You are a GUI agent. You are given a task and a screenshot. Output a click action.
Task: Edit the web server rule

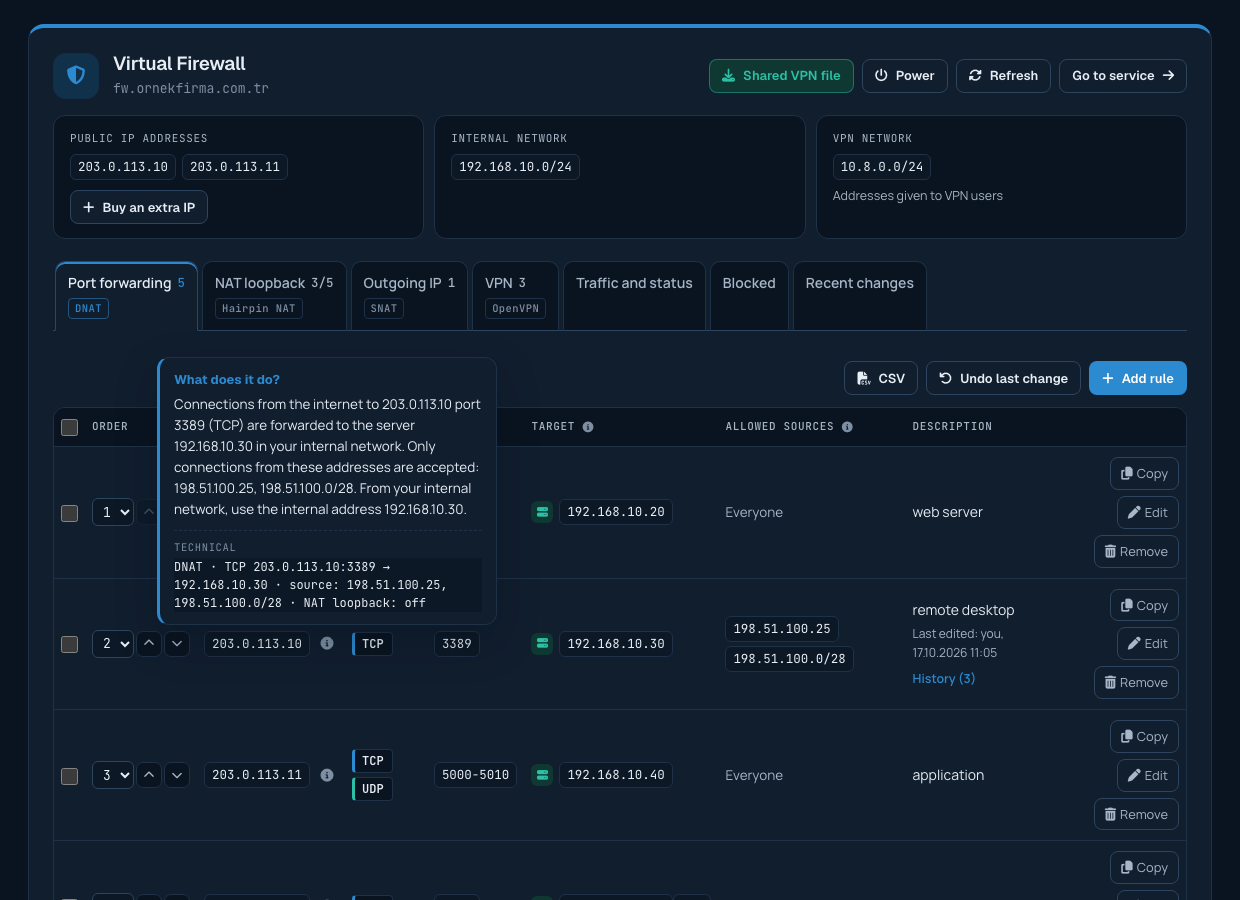coord(1148,513)
